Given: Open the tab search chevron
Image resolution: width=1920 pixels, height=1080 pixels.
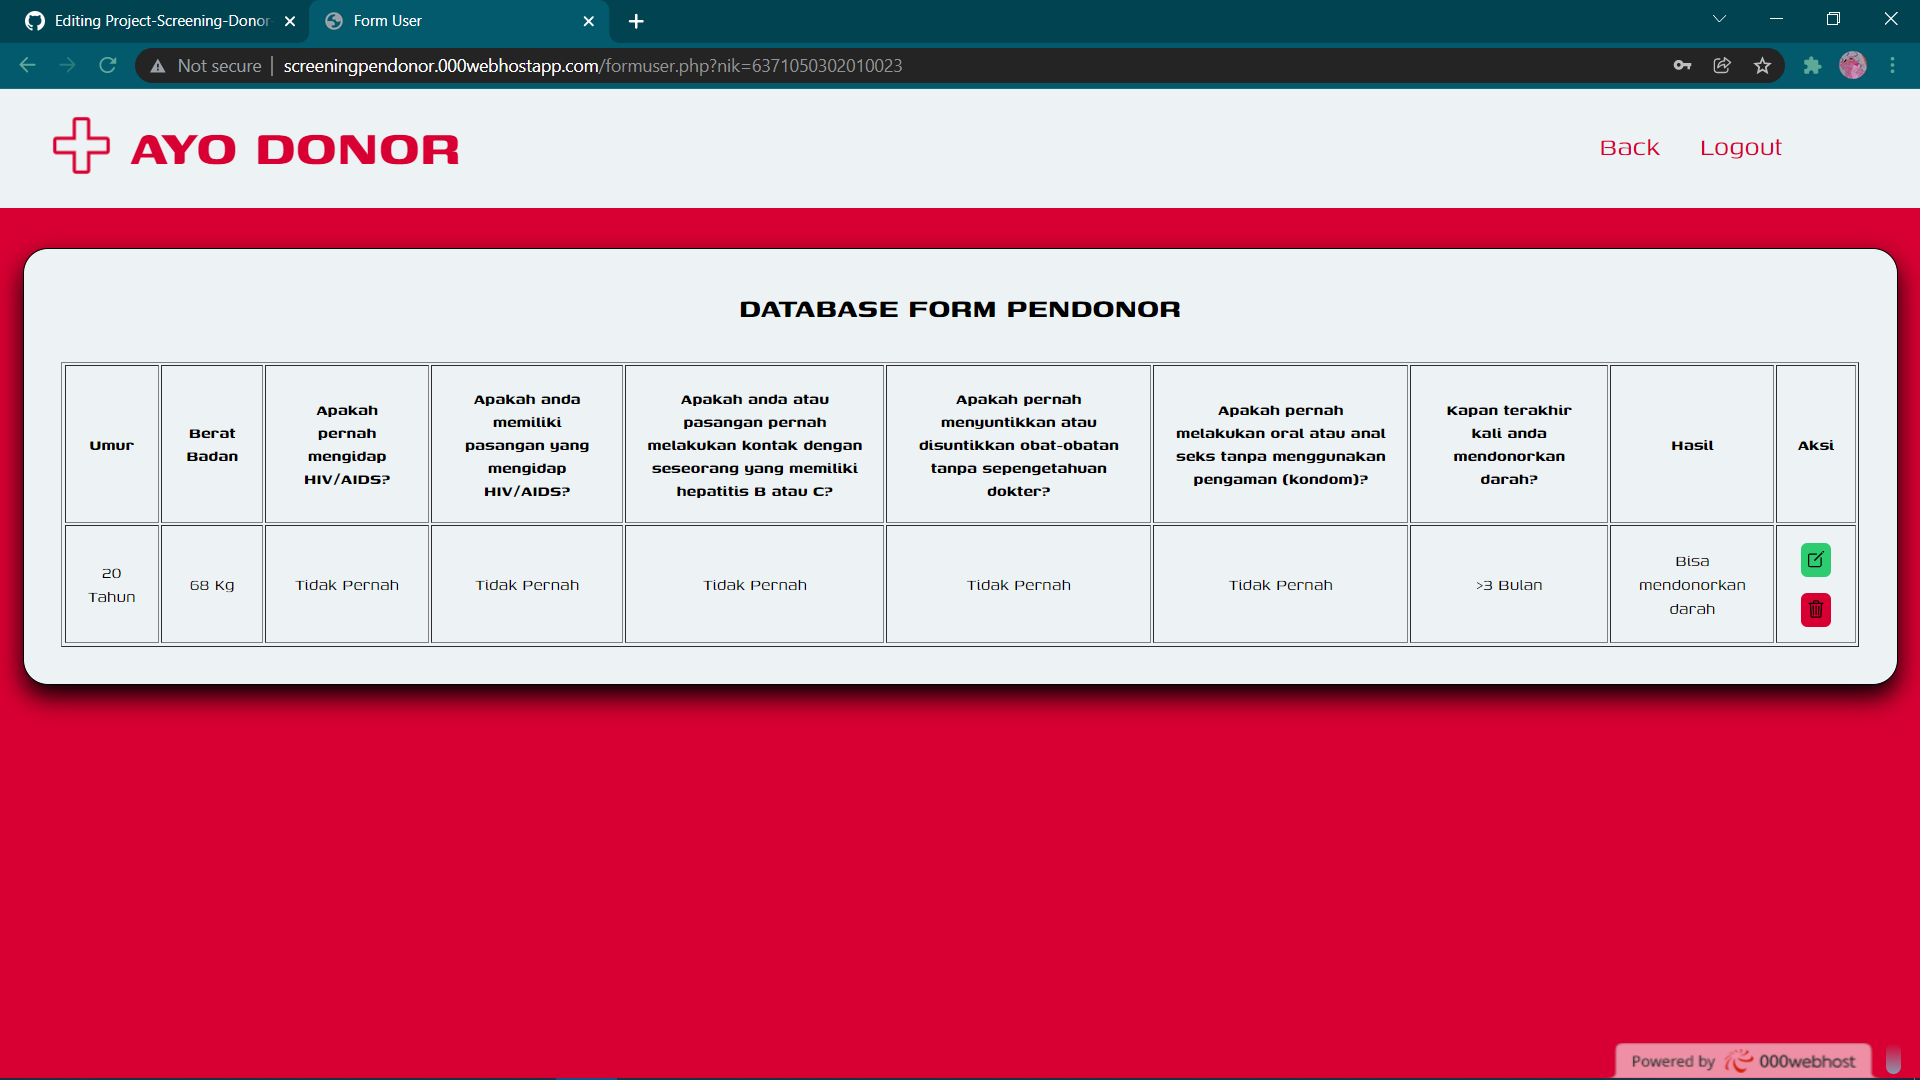Looking at the screenshot, I should [1719, 19].
